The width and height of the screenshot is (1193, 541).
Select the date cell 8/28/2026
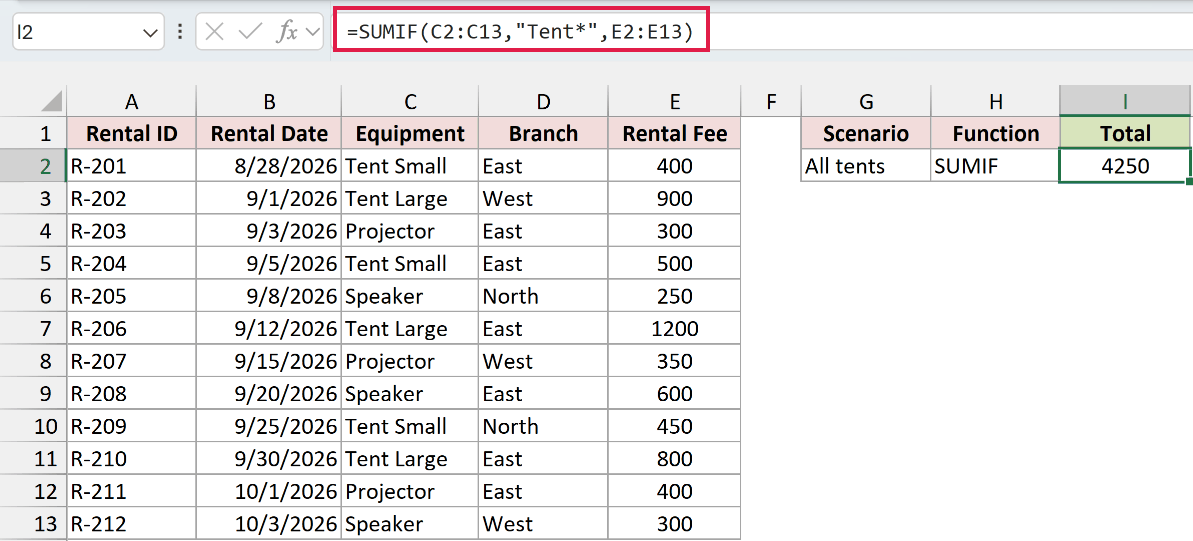click(x=269, y=166)
